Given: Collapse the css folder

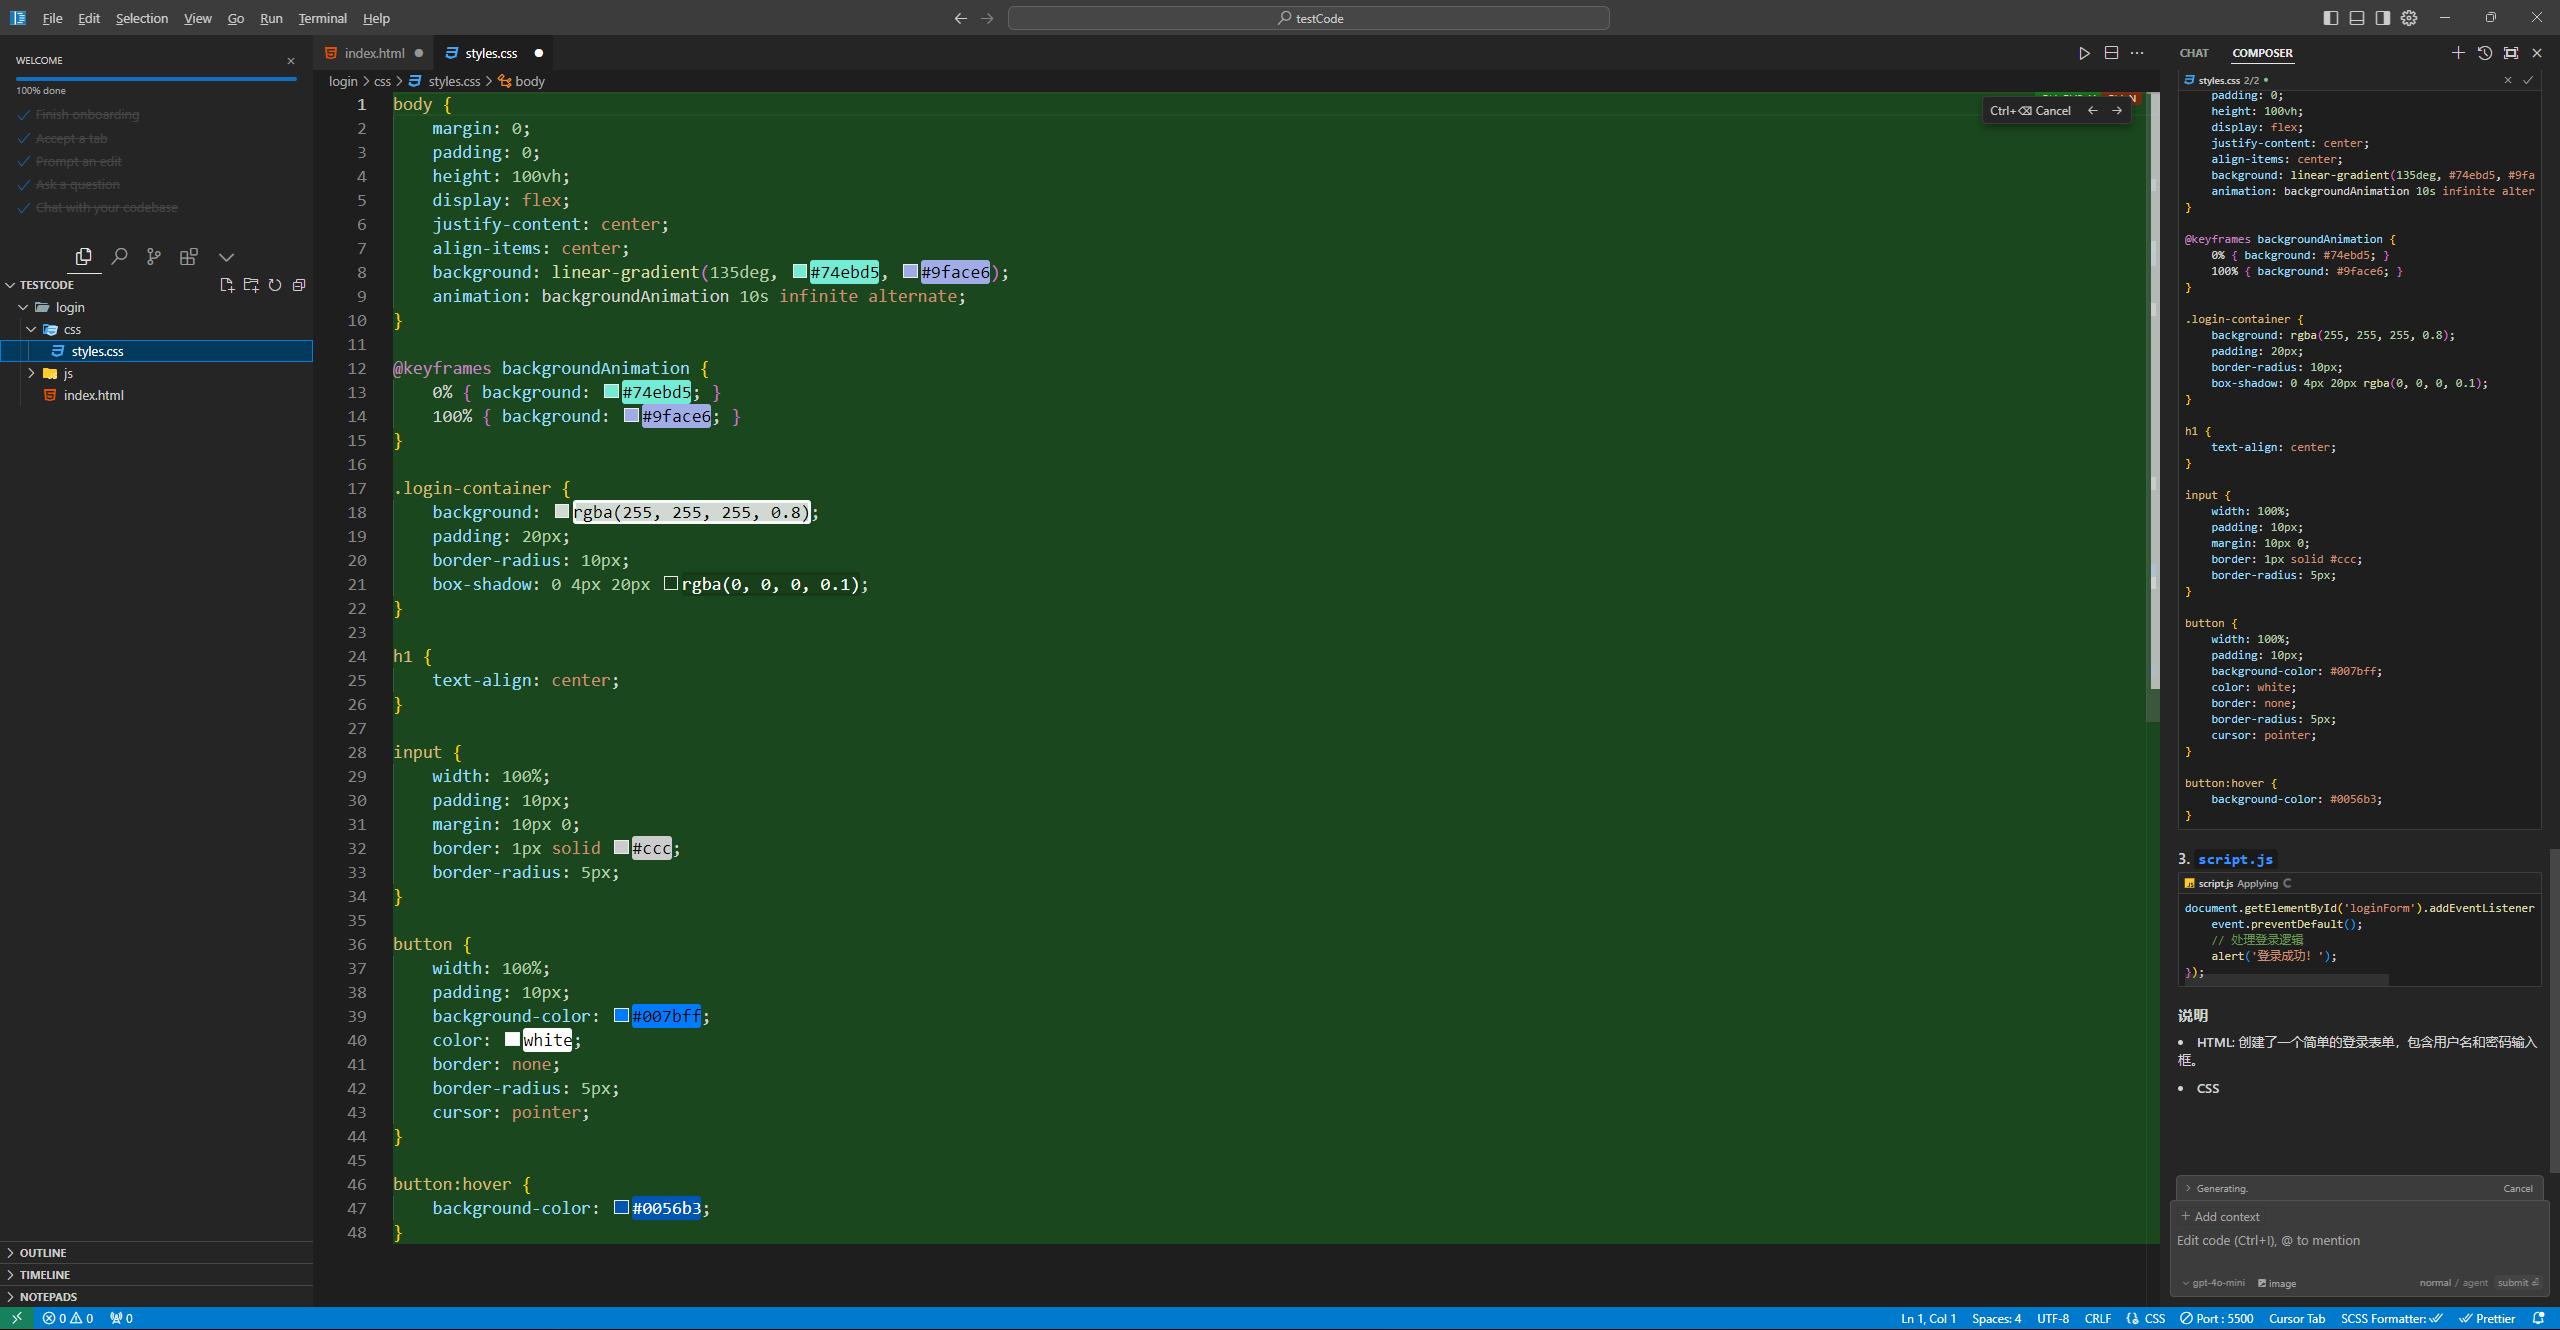Looking at the screenshot, I should (x=31, y=329).
